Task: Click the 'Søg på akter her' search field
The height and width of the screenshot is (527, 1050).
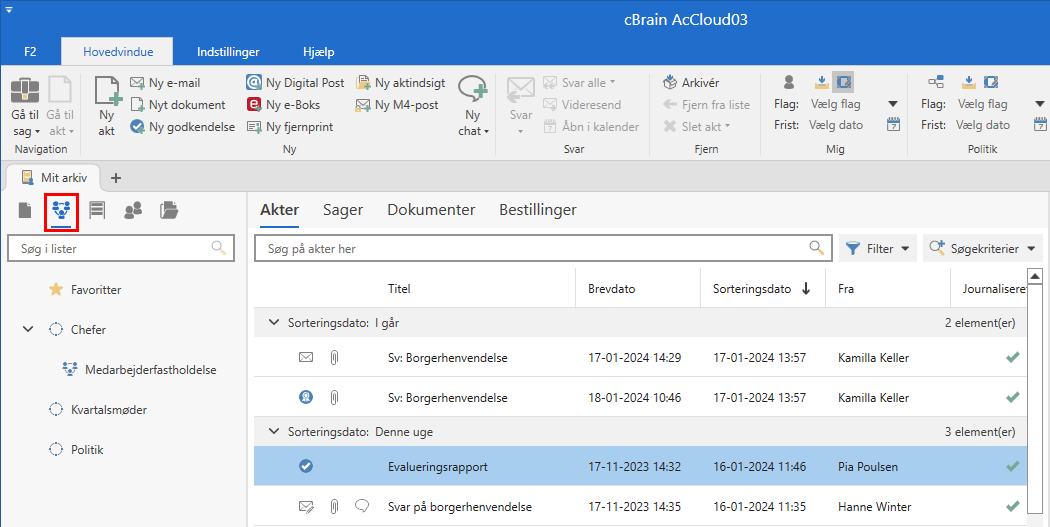Action: point(535,249)
